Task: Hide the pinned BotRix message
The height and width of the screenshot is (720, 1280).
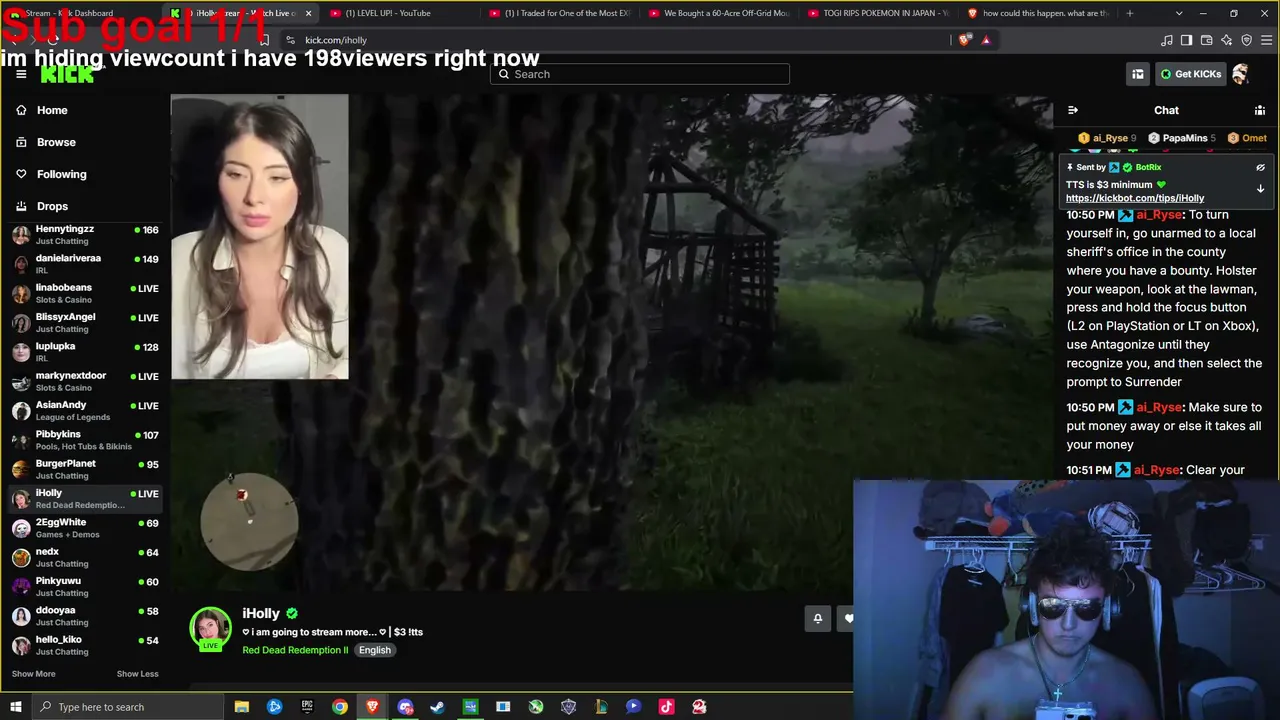Action: tap(1260, 168)
